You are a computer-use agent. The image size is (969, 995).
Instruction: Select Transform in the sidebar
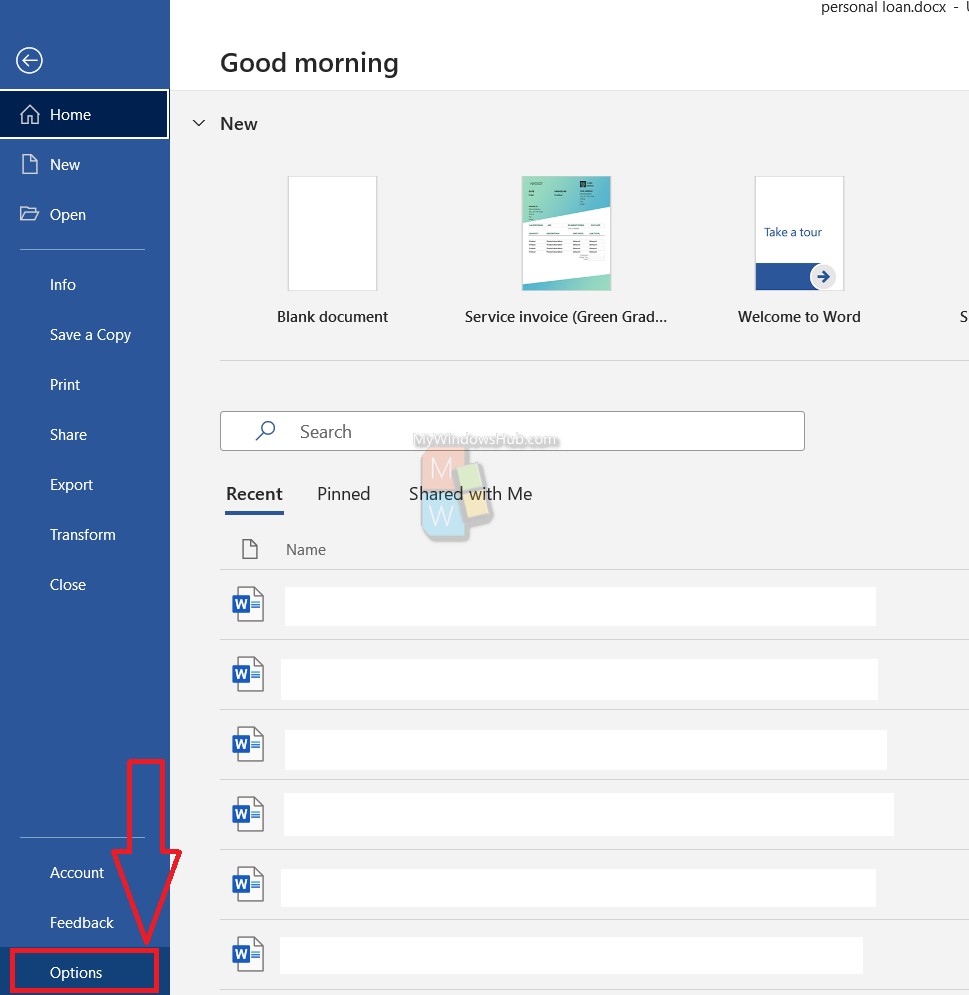tap(84, 535)
